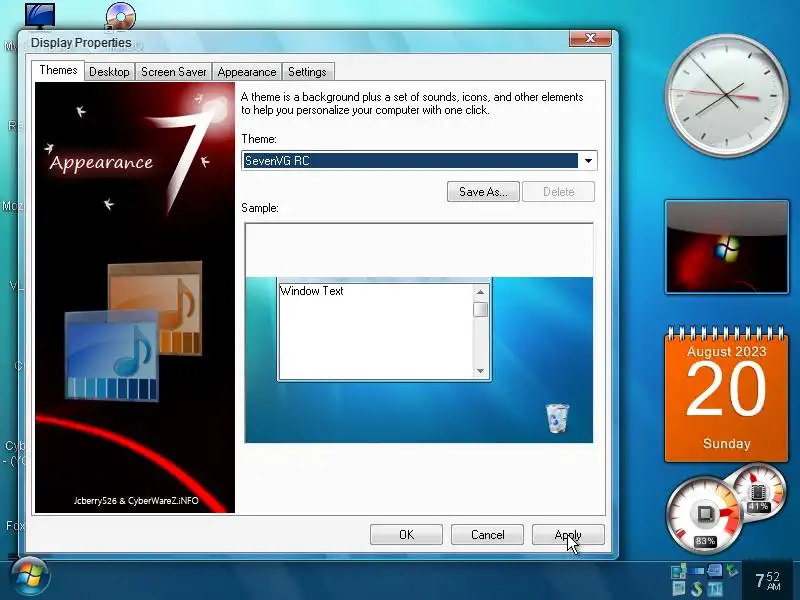Open the Screen Saver tab
Viewport: 800px width, 600px height.
(173, 72)
